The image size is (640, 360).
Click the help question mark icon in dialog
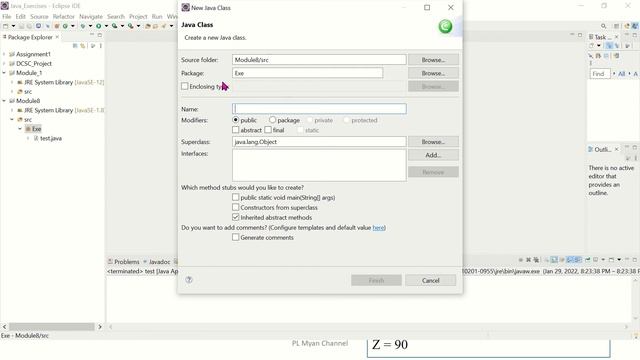point(189,280)
